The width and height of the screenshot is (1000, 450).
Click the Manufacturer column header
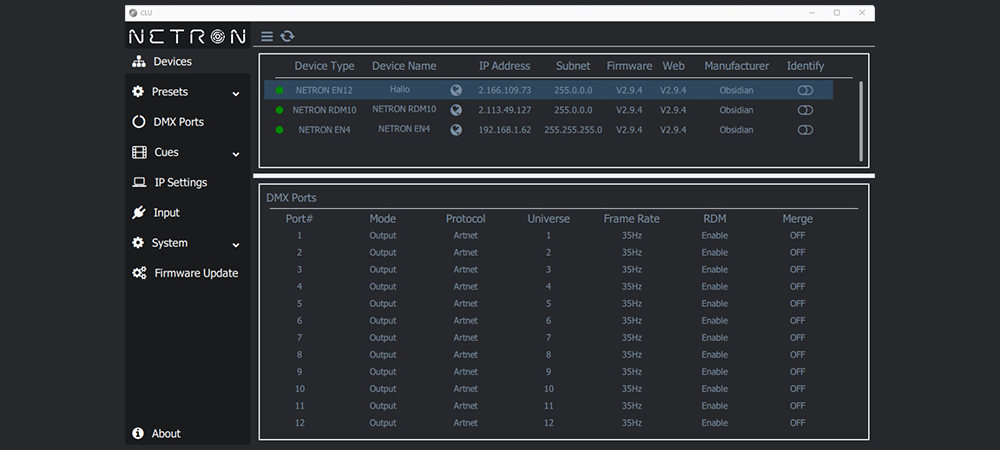pyautogui.click(x=737, y=66)
